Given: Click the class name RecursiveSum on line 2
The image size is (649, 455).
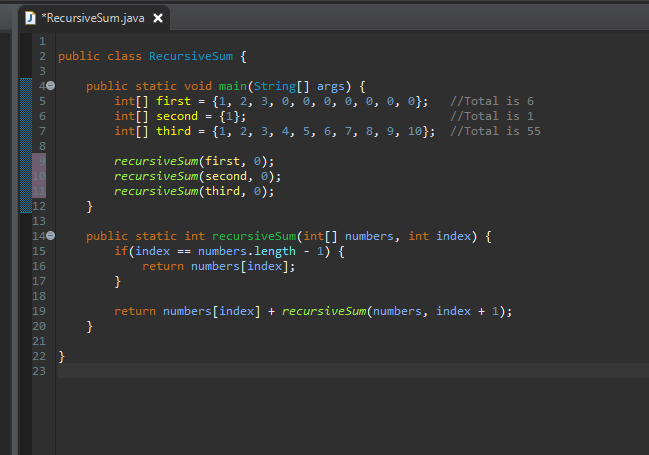Looking at the screenshot, I should coord(191,56).
